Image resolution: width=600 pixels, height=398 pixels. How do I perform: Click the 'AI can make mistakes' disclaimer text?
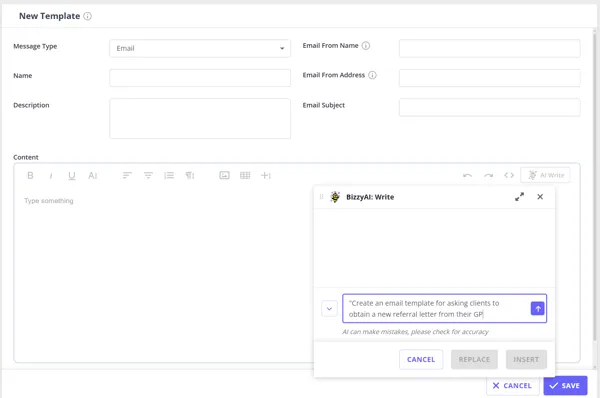pos(415,332)
